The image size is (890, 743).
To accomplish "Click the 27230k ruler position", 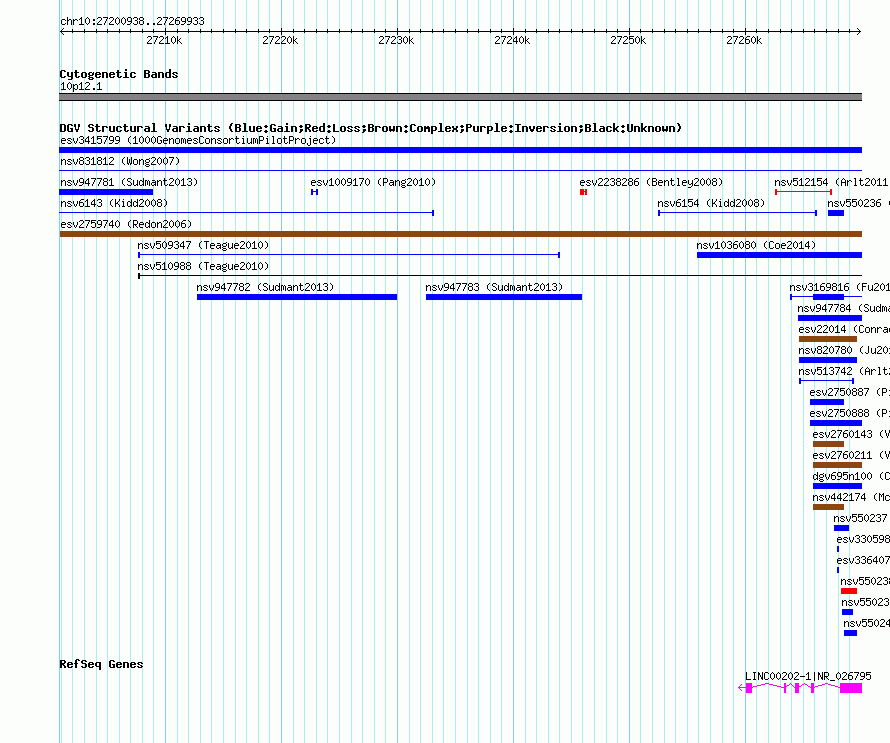I will tap(396, 40).
